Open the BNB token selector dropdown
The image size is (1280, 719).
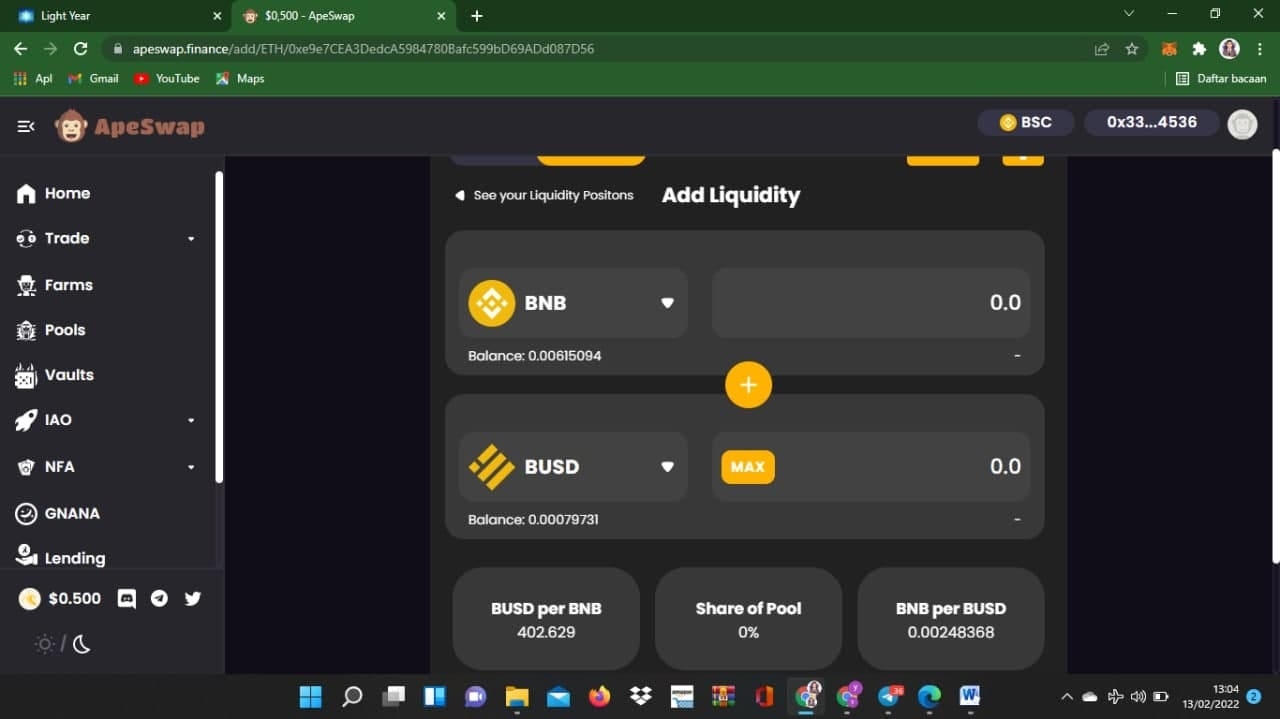point(573,303)
